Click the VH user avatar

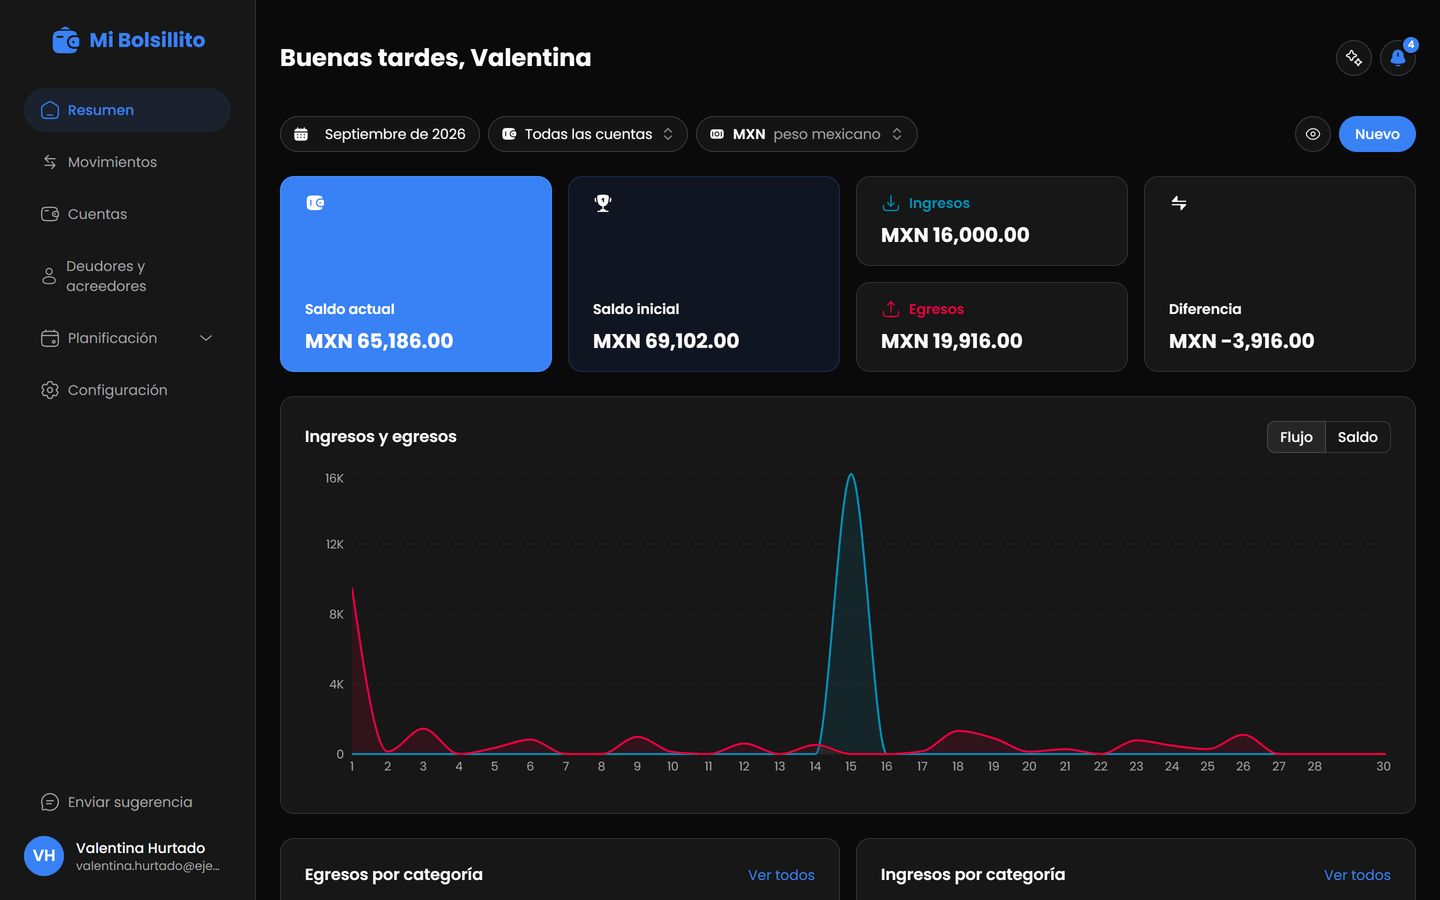[44, 856]
